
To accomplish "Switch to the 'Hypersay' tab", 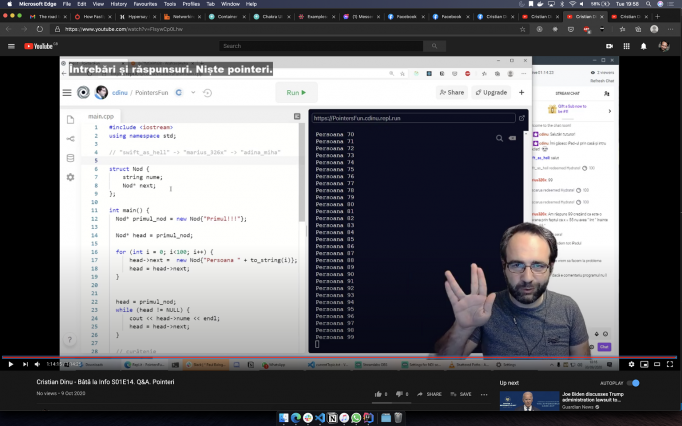I will (137, 17).
